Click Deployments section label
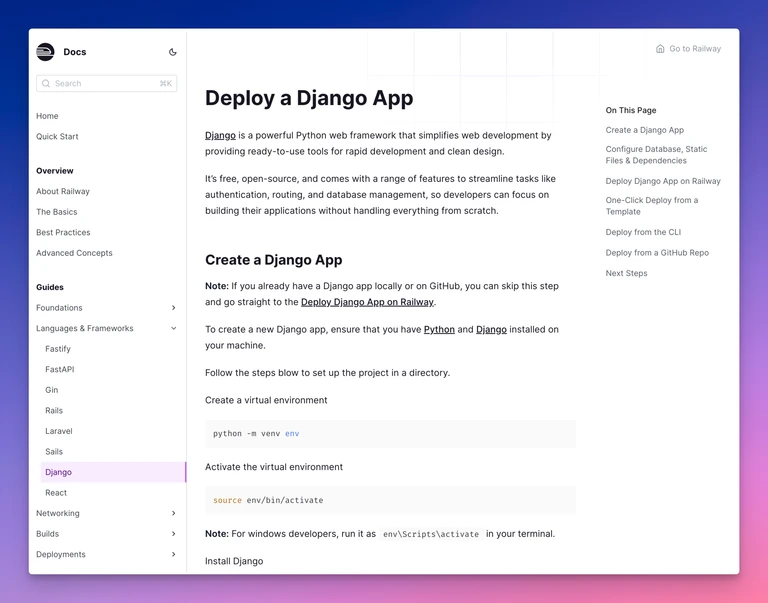Viewport: 768px width, 603px height. coord(61,555)
